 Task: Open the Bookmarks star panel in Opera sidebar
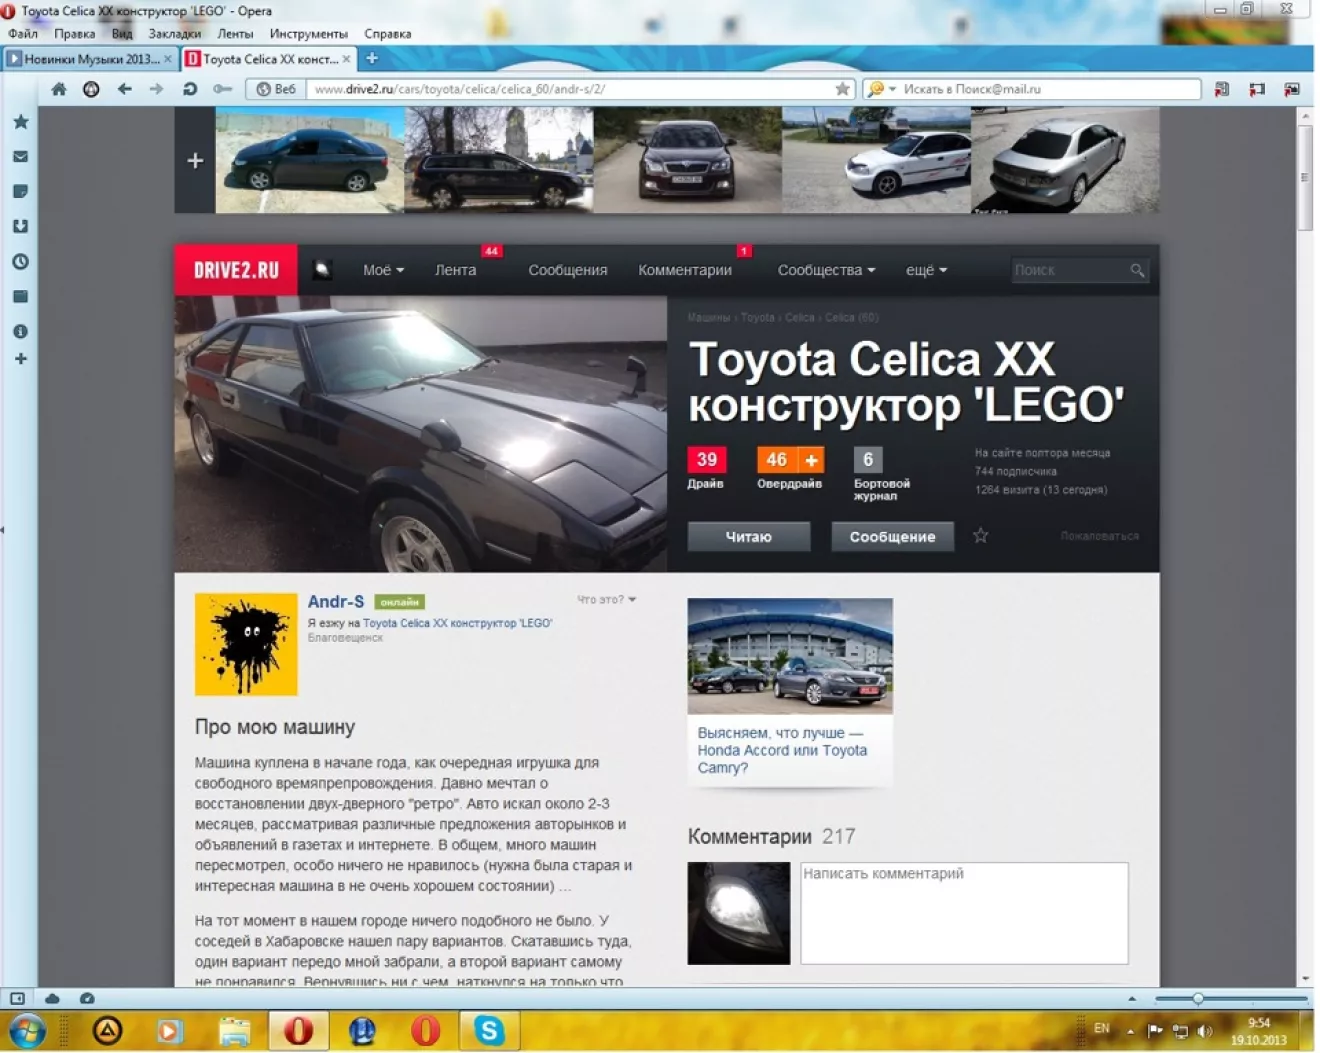(x=20, y=122)
